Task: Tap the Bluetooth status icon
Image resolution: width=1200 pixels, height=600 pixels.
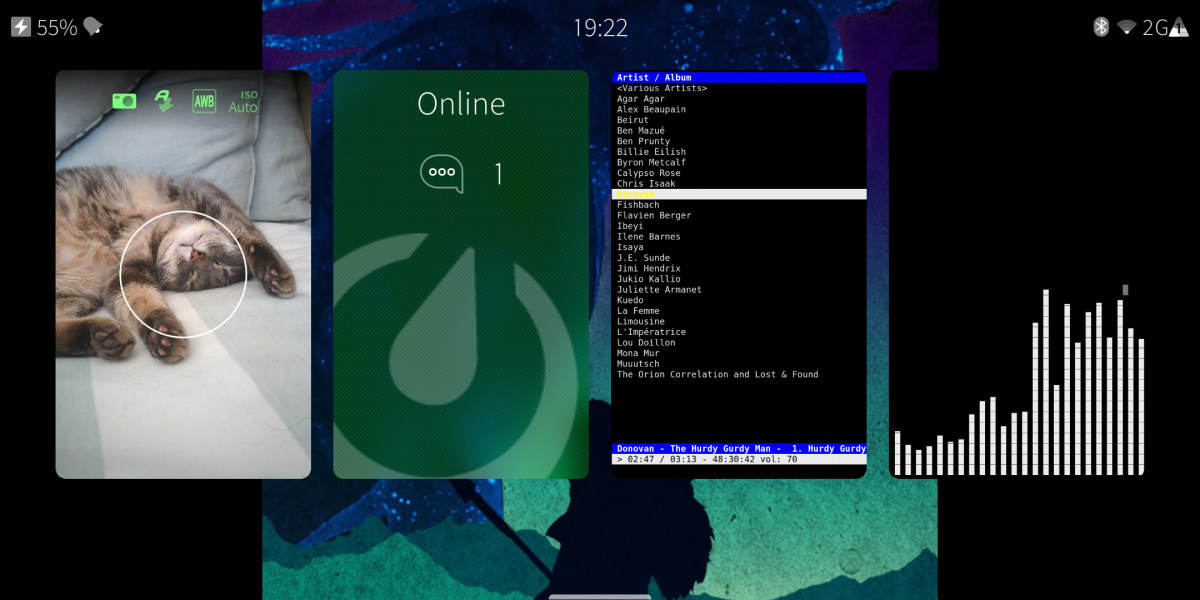Action: point(1101,27)
